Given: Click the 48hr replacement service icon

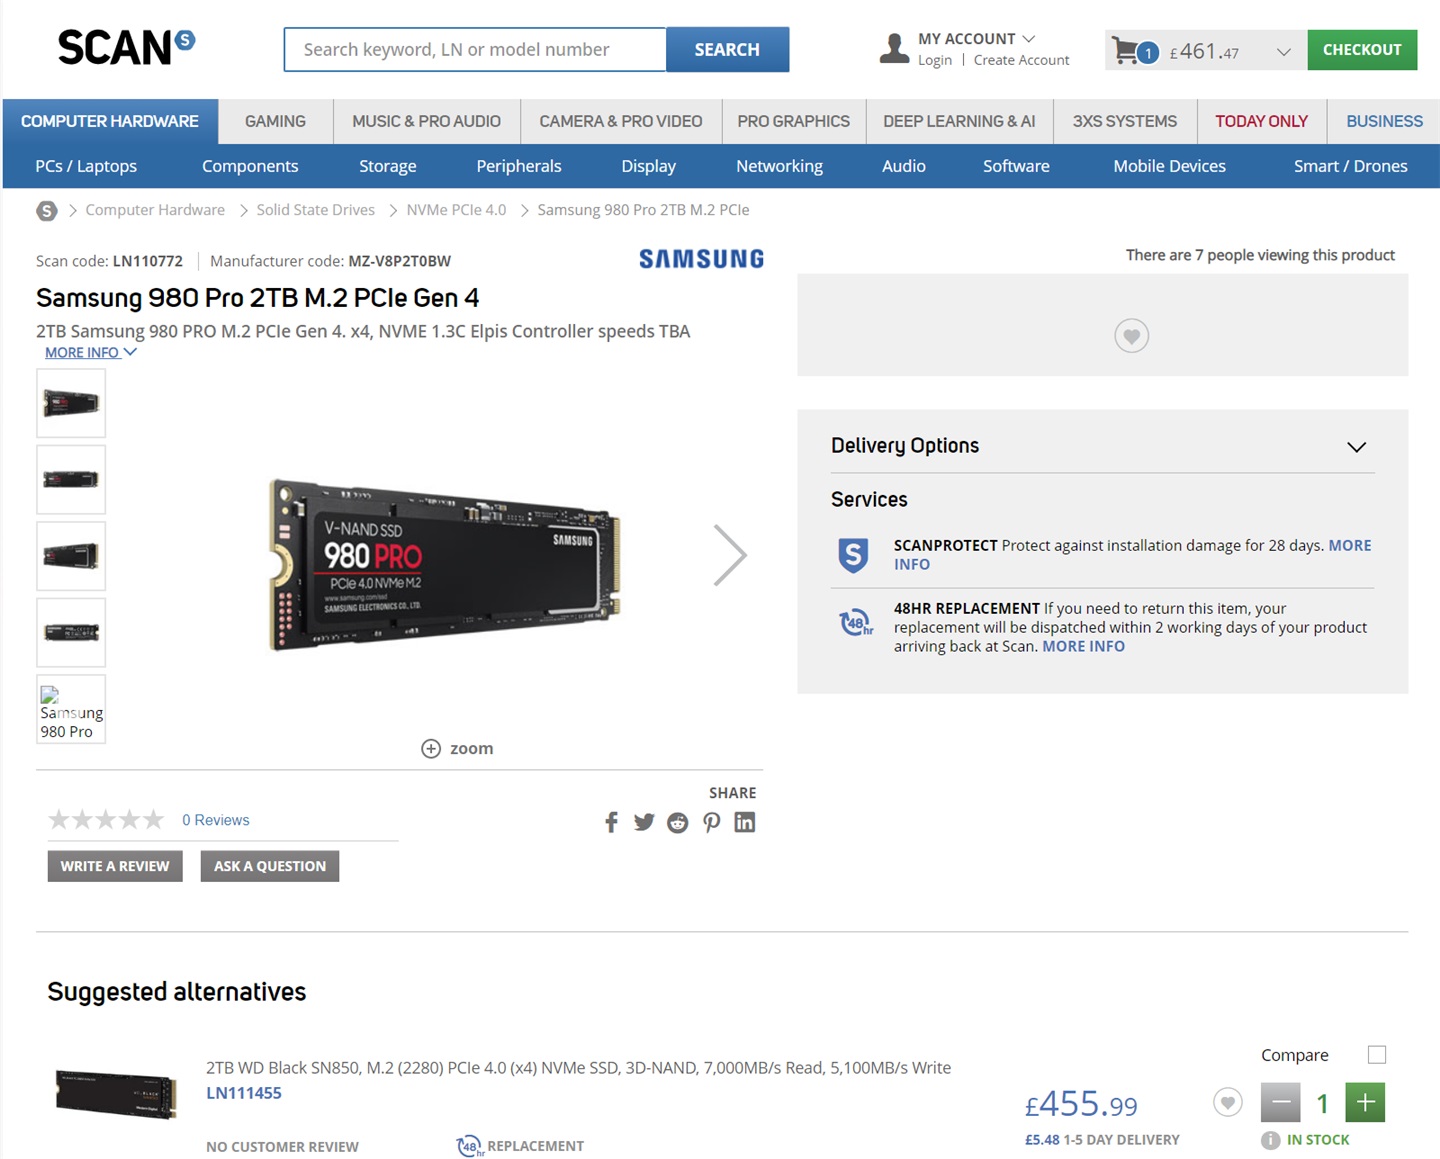Looking at the screenshot, I should [855, 623].
